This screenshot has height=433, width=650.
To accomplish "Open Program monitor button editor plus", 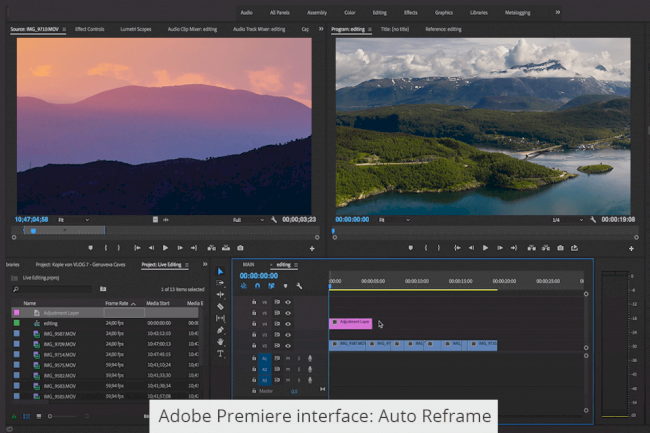I will pyautogui.click(x=631, y=249).
